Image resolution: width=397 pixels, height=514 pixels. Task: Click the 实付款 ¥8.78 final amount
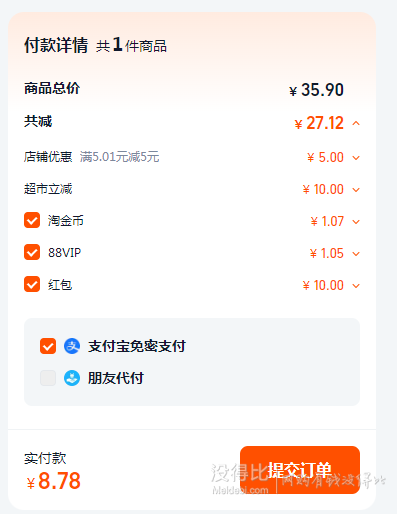tap(54, 481)
